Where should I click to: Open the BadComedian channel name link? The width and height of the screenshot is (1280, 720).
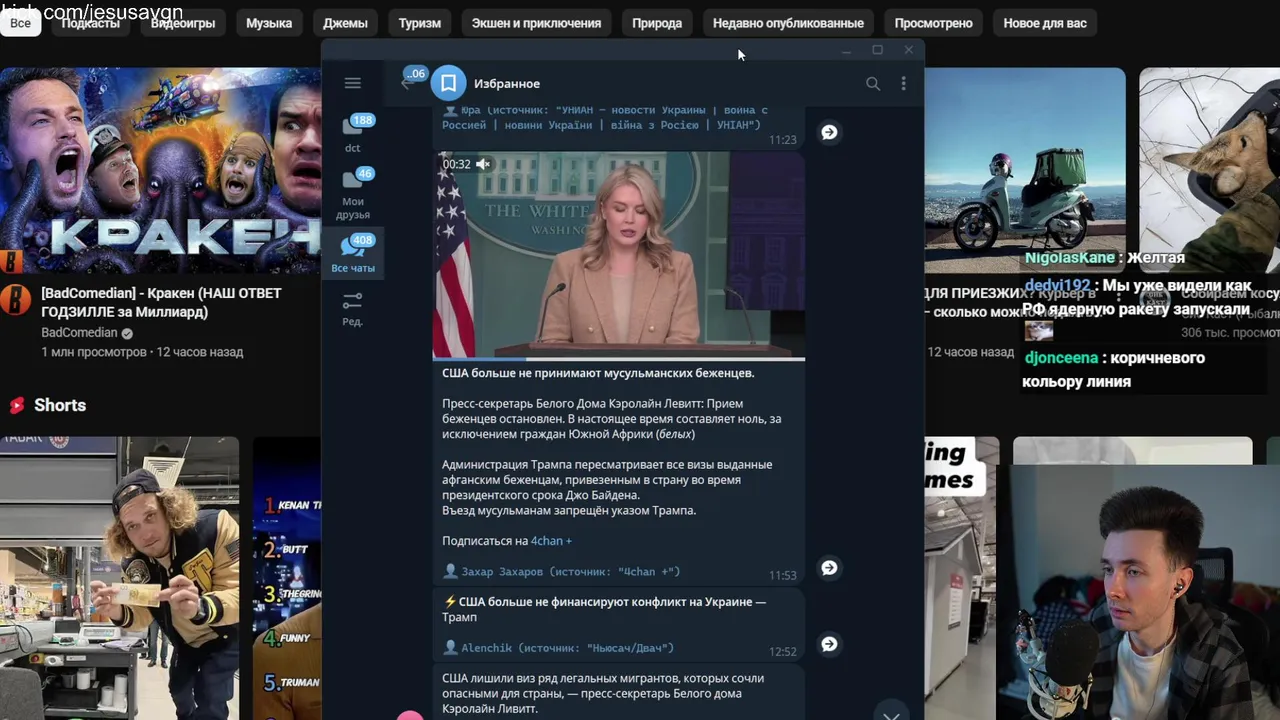[x=80, y=333]
